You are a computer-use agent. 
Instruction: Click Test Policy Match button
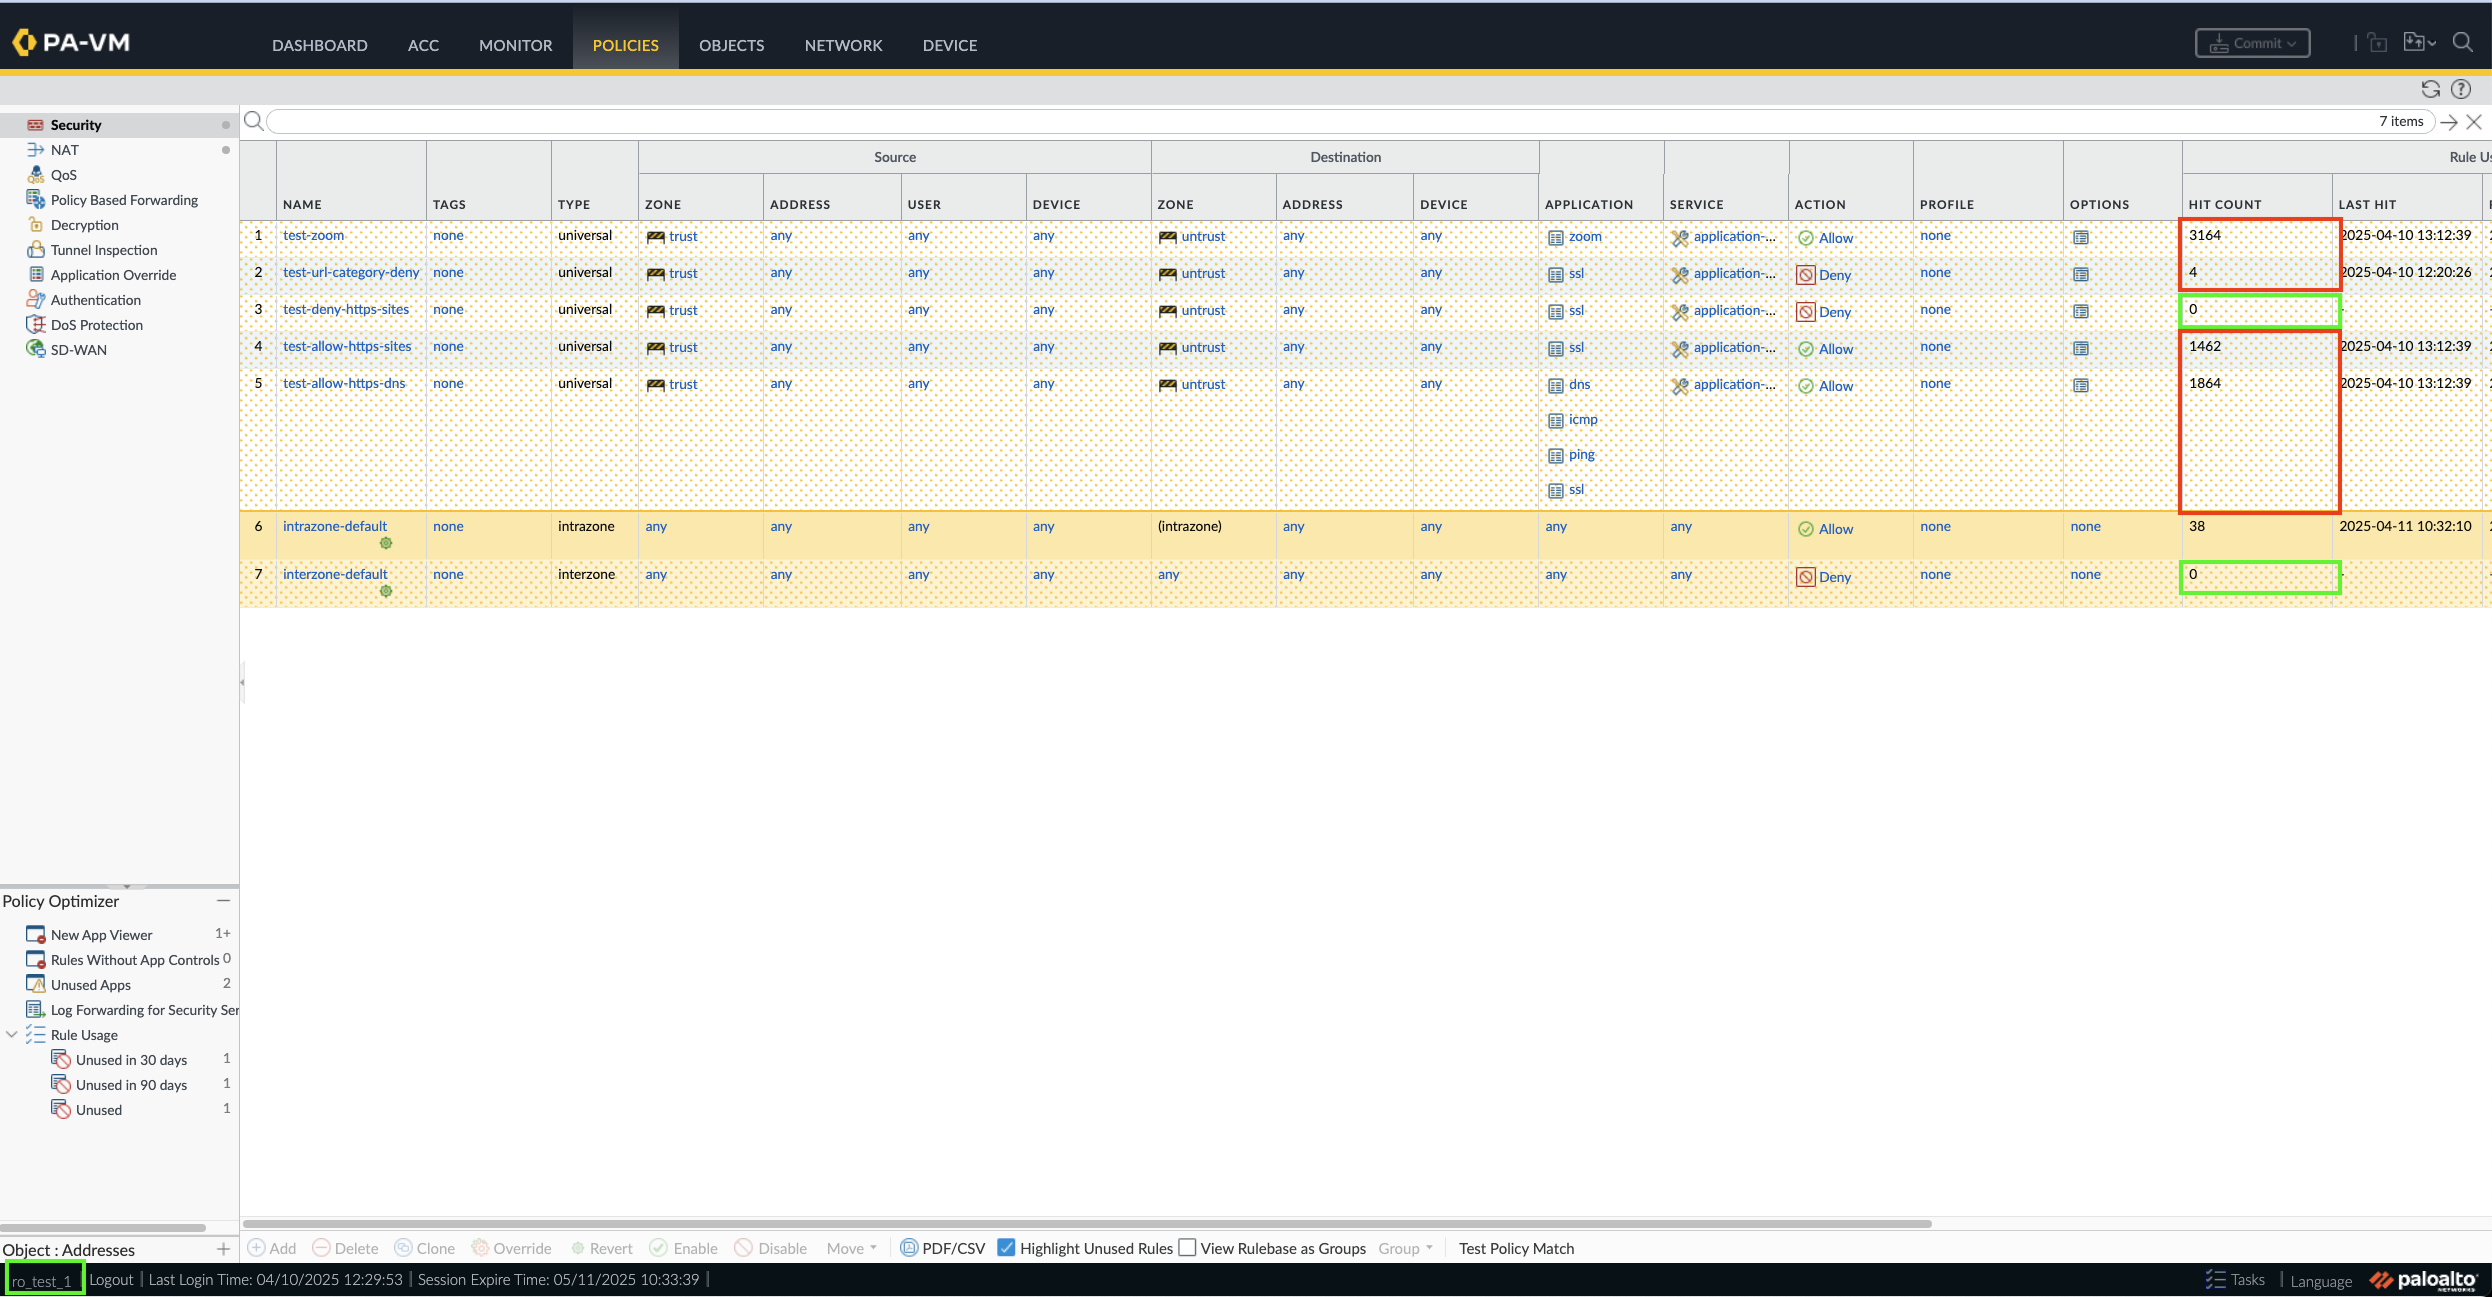pos(1516,1248)
